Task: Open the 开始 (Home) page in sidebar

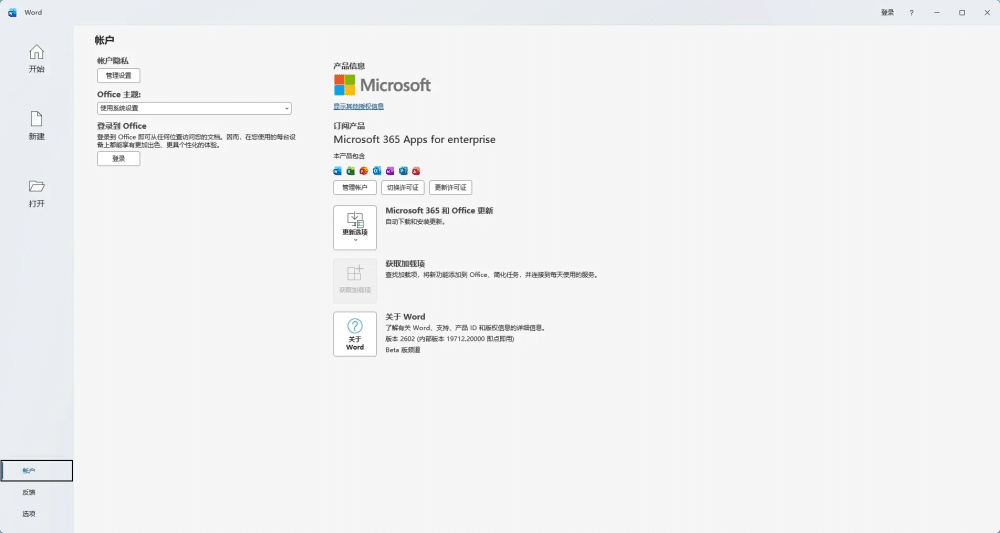Action: pyautogui.click(x=36, y=59)
